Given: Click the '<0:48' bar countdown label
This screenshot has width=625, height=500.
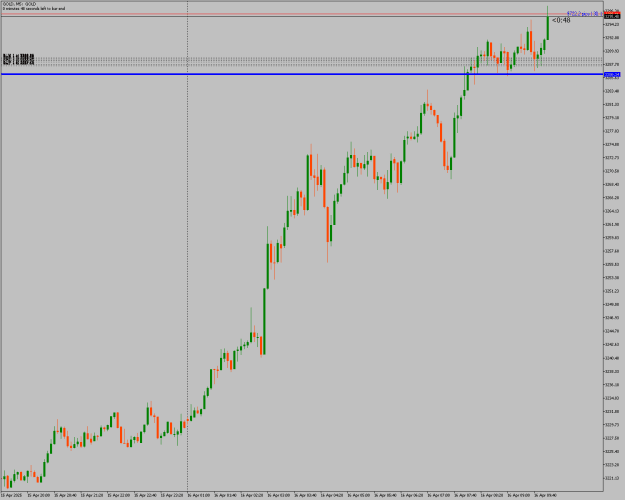Looking at the screenshot, I should 561,20.
